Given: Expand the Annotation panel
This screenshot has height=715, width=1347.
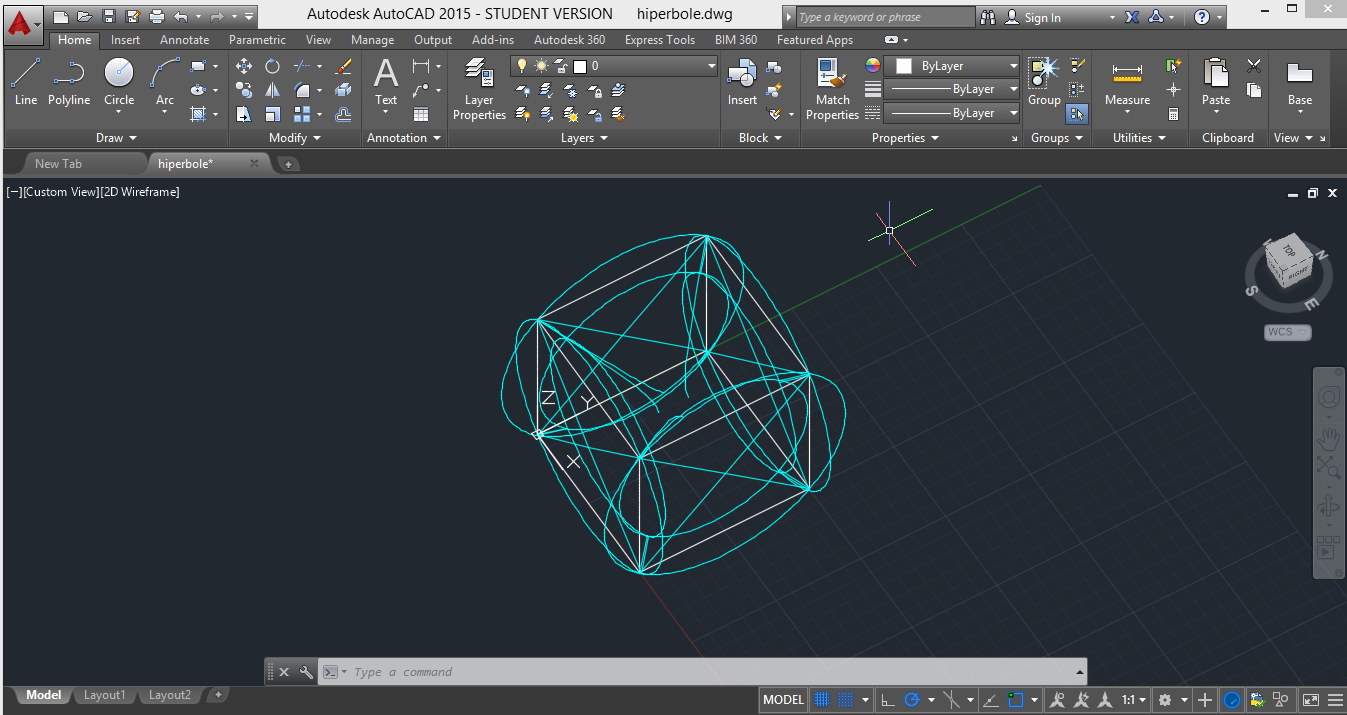Looking at the screenshot, I should pyautogui.click(x=404, y=138).
